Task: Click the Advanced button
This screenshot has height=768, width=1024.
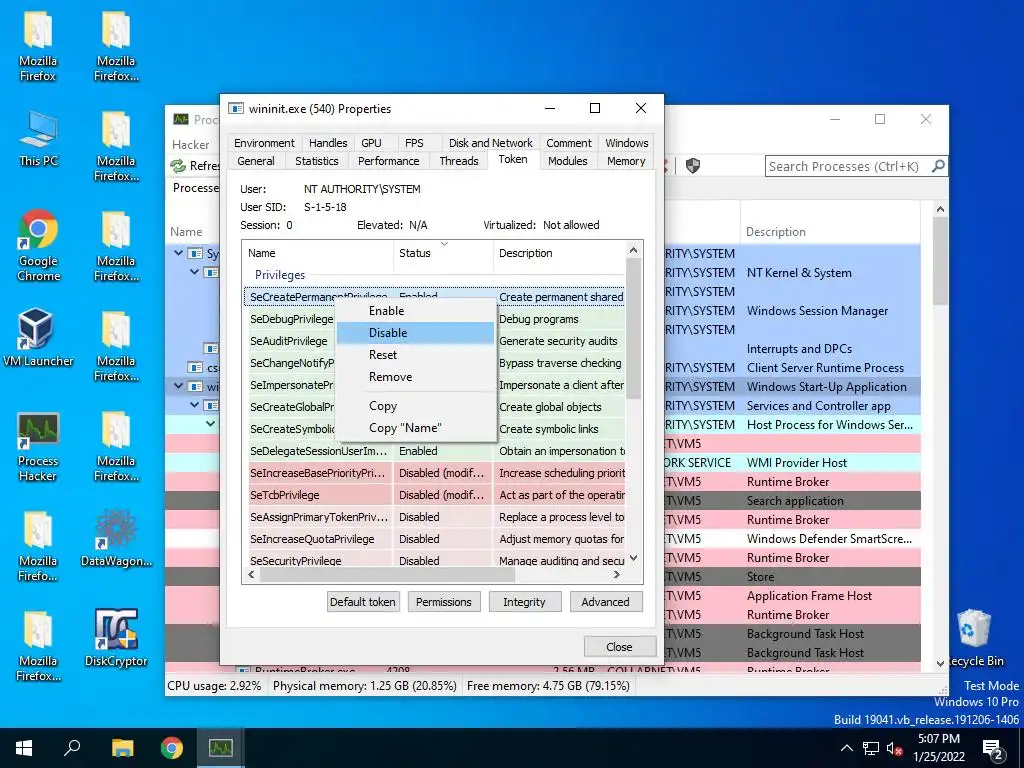Action: tap(605, 601)
